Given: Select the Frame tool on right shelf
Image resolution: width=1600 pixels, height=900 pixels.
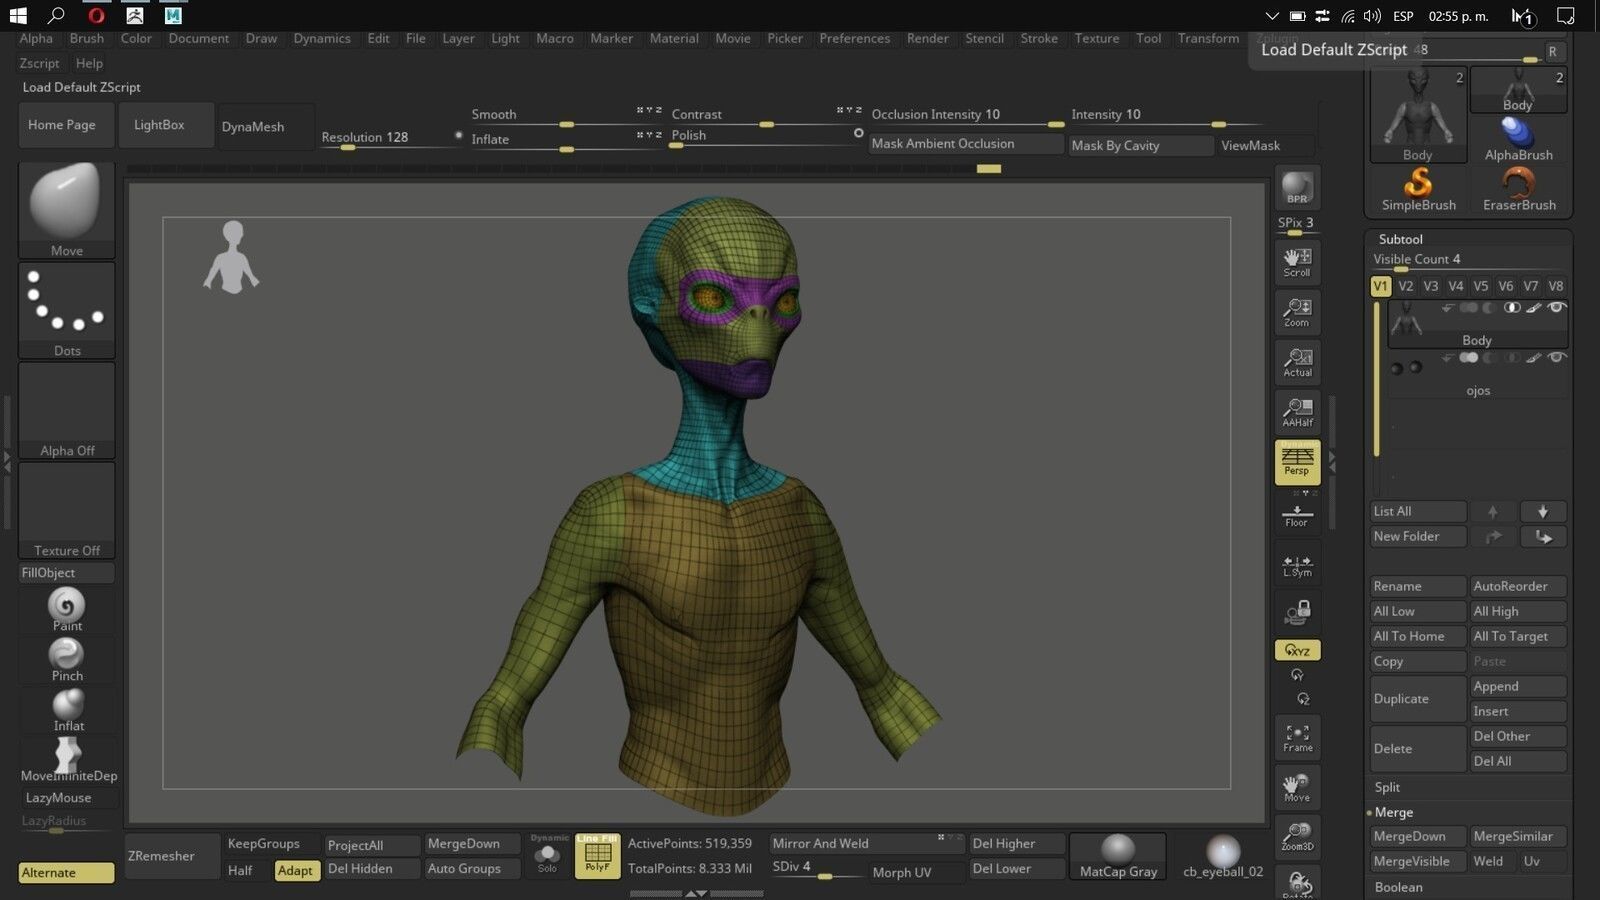Looking at the screenshot, I should 1297,737.
